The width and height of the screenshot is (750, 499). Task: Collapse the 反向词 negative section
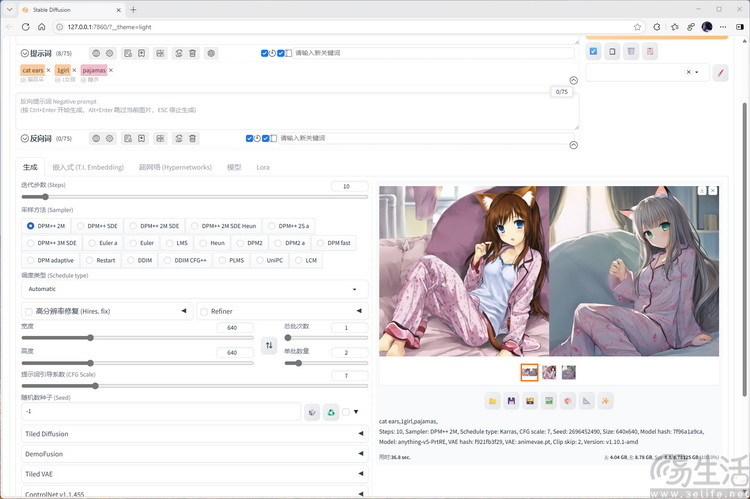pos(25,138)
